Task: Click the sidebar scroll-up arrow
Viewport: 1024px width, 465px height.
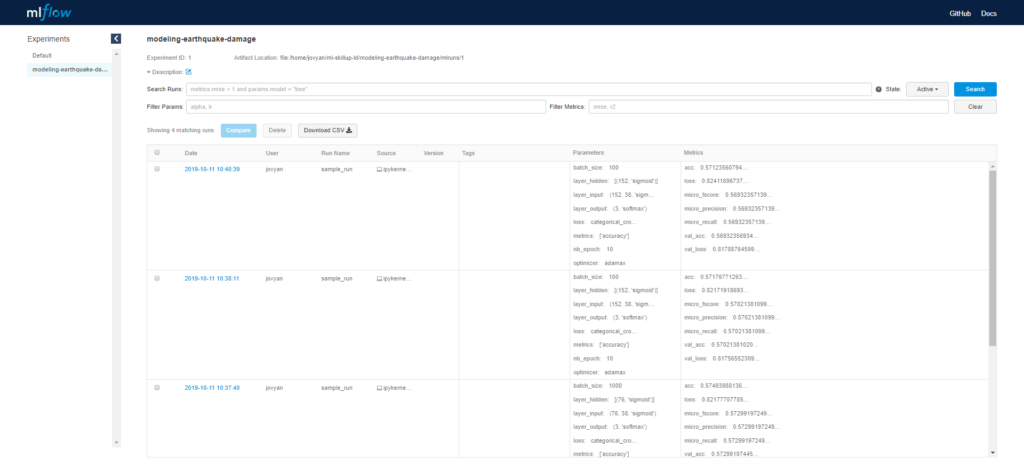Action: coord(116,54)
